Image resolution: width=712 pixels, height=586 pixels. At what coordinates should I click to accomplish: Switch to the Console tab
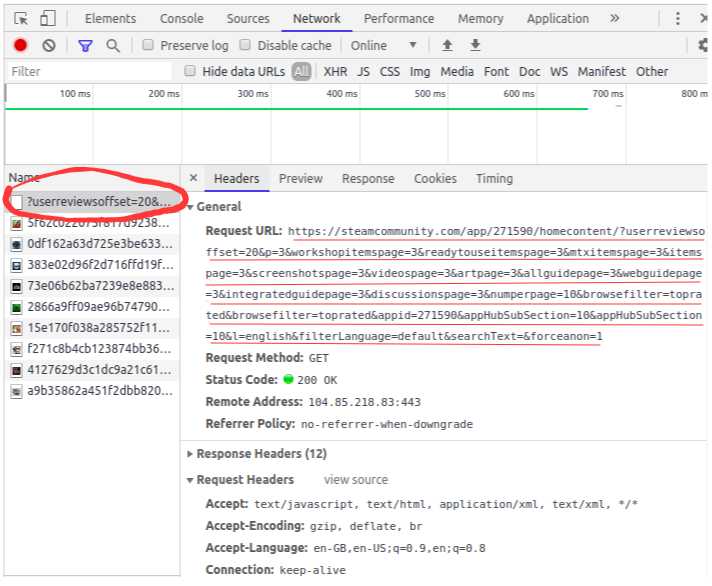182,19
